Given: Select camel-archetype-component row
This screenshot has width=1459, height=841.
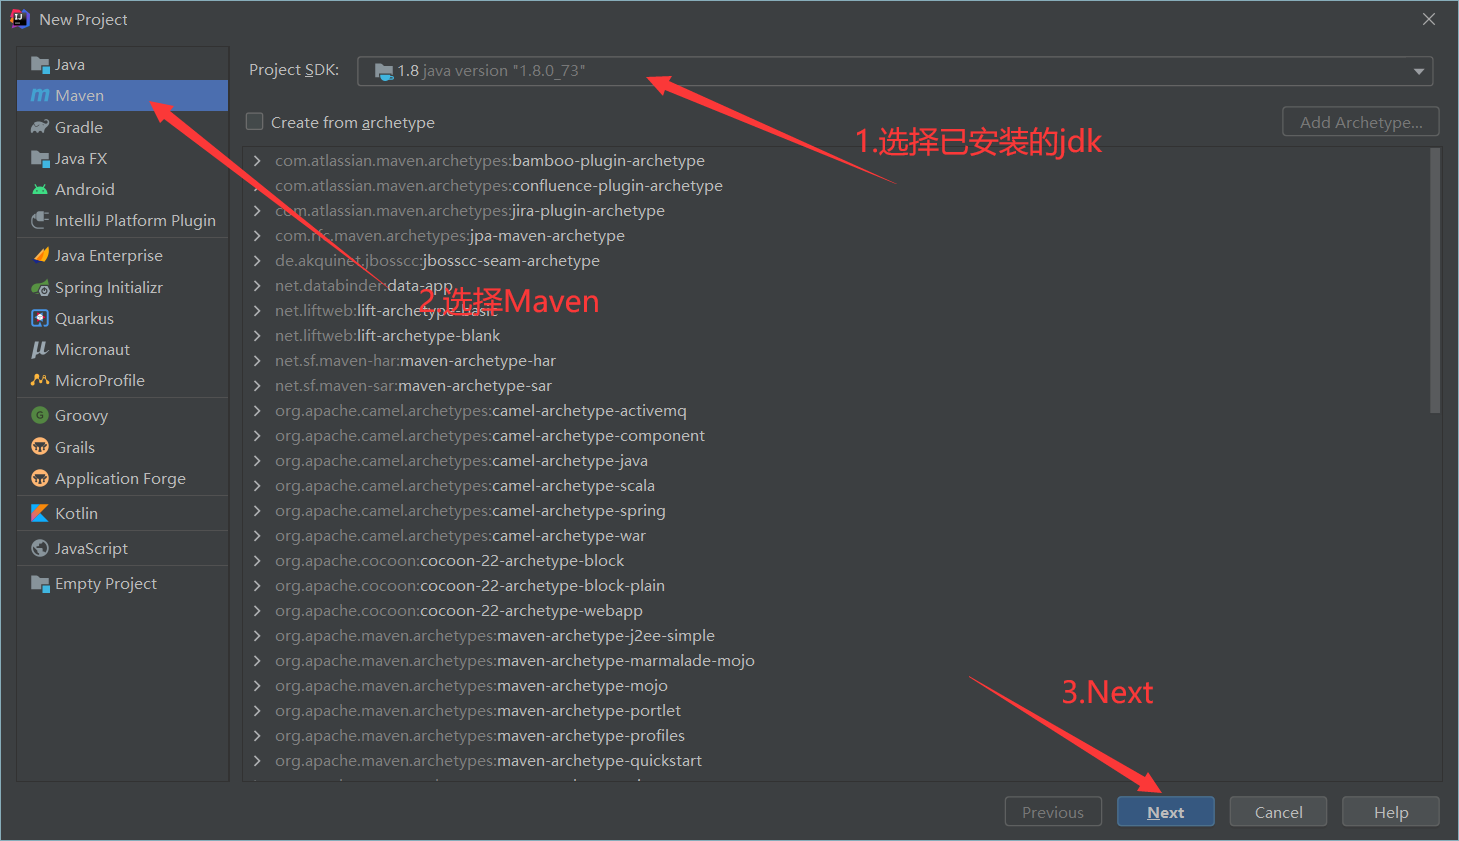Looking at the screenshot, I should click(836, 436).
